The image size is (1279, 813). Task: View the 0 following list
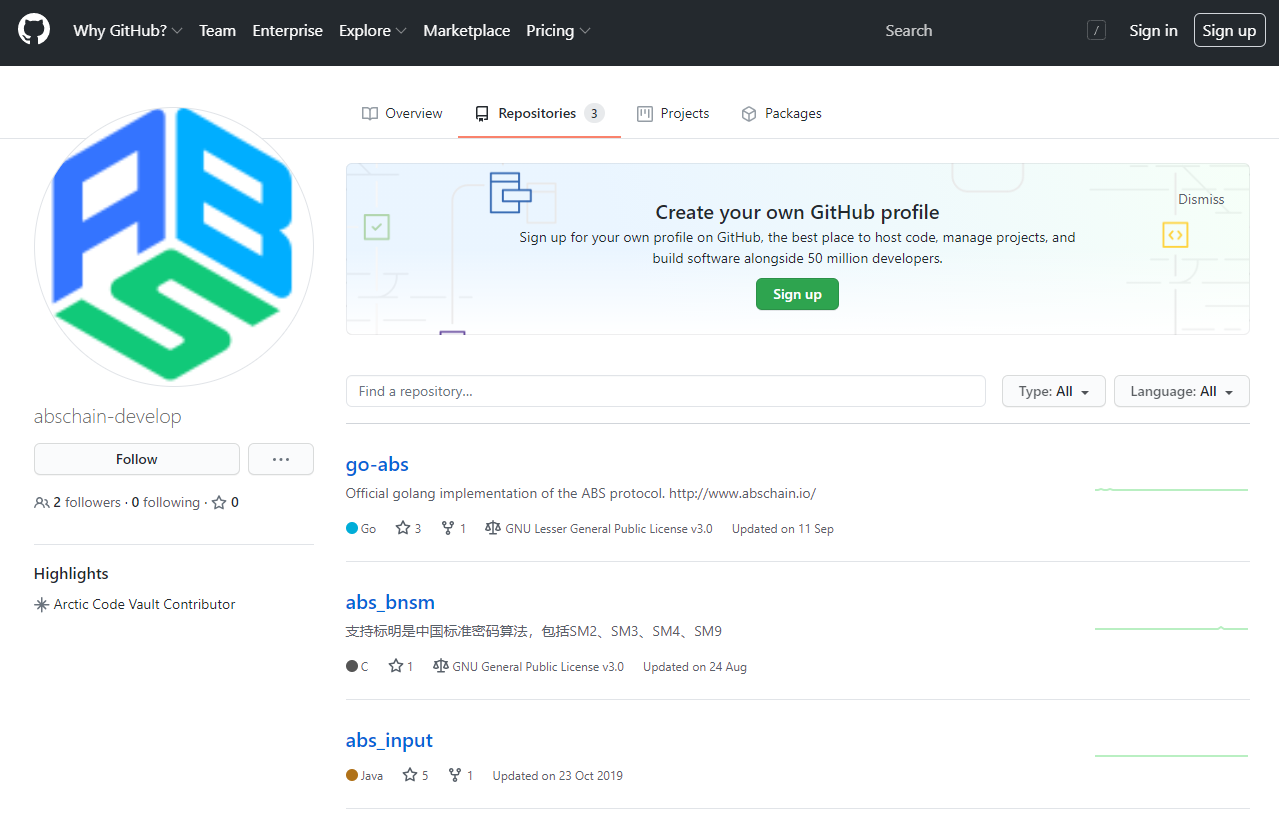click(x=165, y=502)
